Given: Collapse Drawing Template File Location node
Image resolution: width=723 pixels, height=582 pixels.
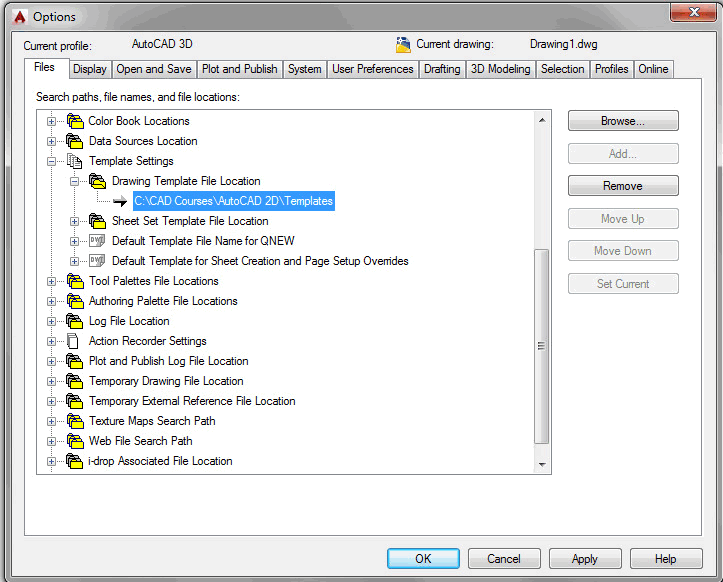Looking at the screenshot, I should coord(75,181).
